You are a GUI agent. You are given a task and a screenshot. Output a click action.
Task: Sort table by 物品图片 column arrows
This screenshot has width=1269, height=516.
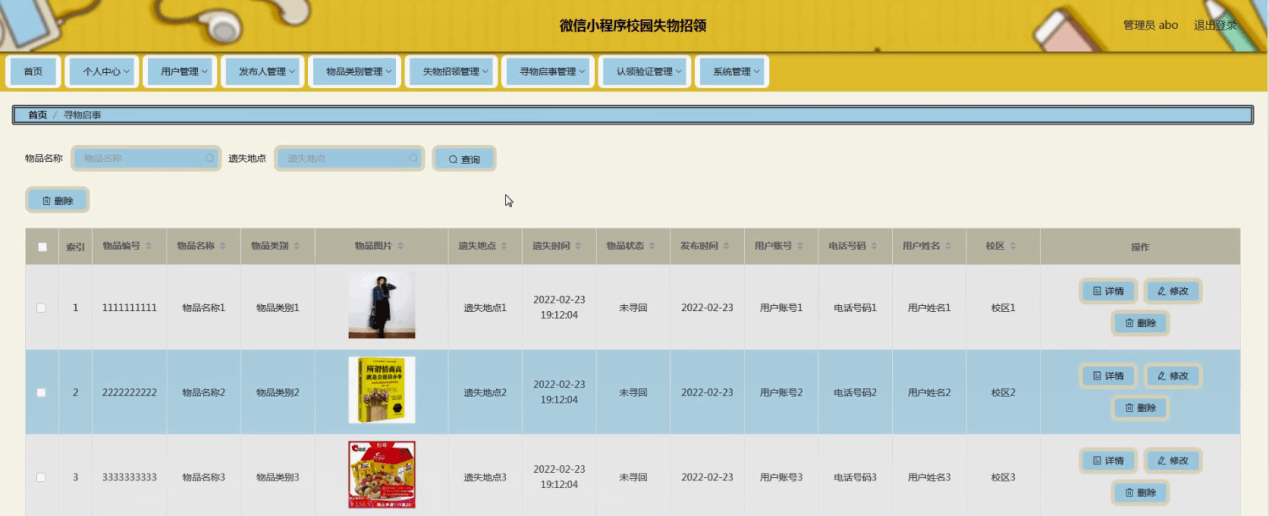pos(401,246)
